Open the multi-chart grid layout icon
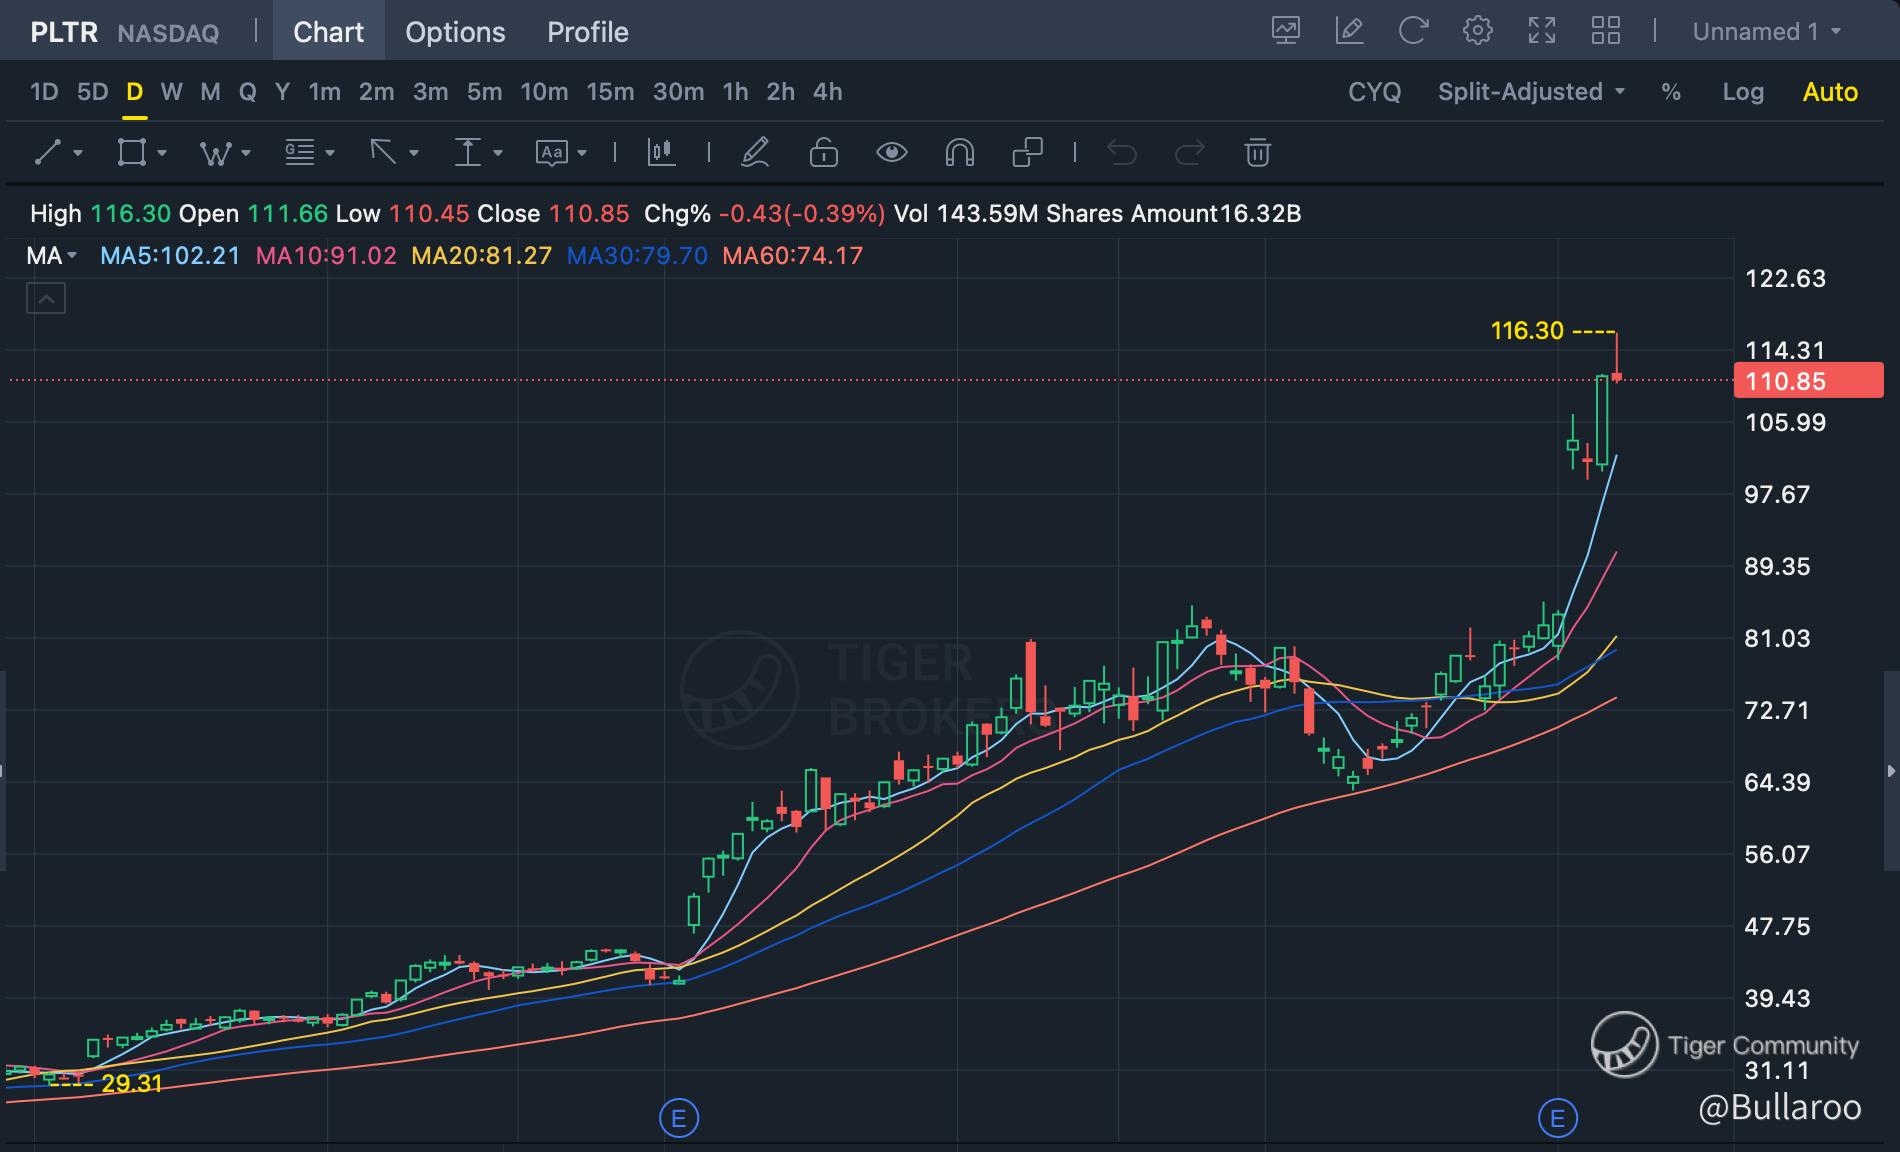 click(1605, 31)
